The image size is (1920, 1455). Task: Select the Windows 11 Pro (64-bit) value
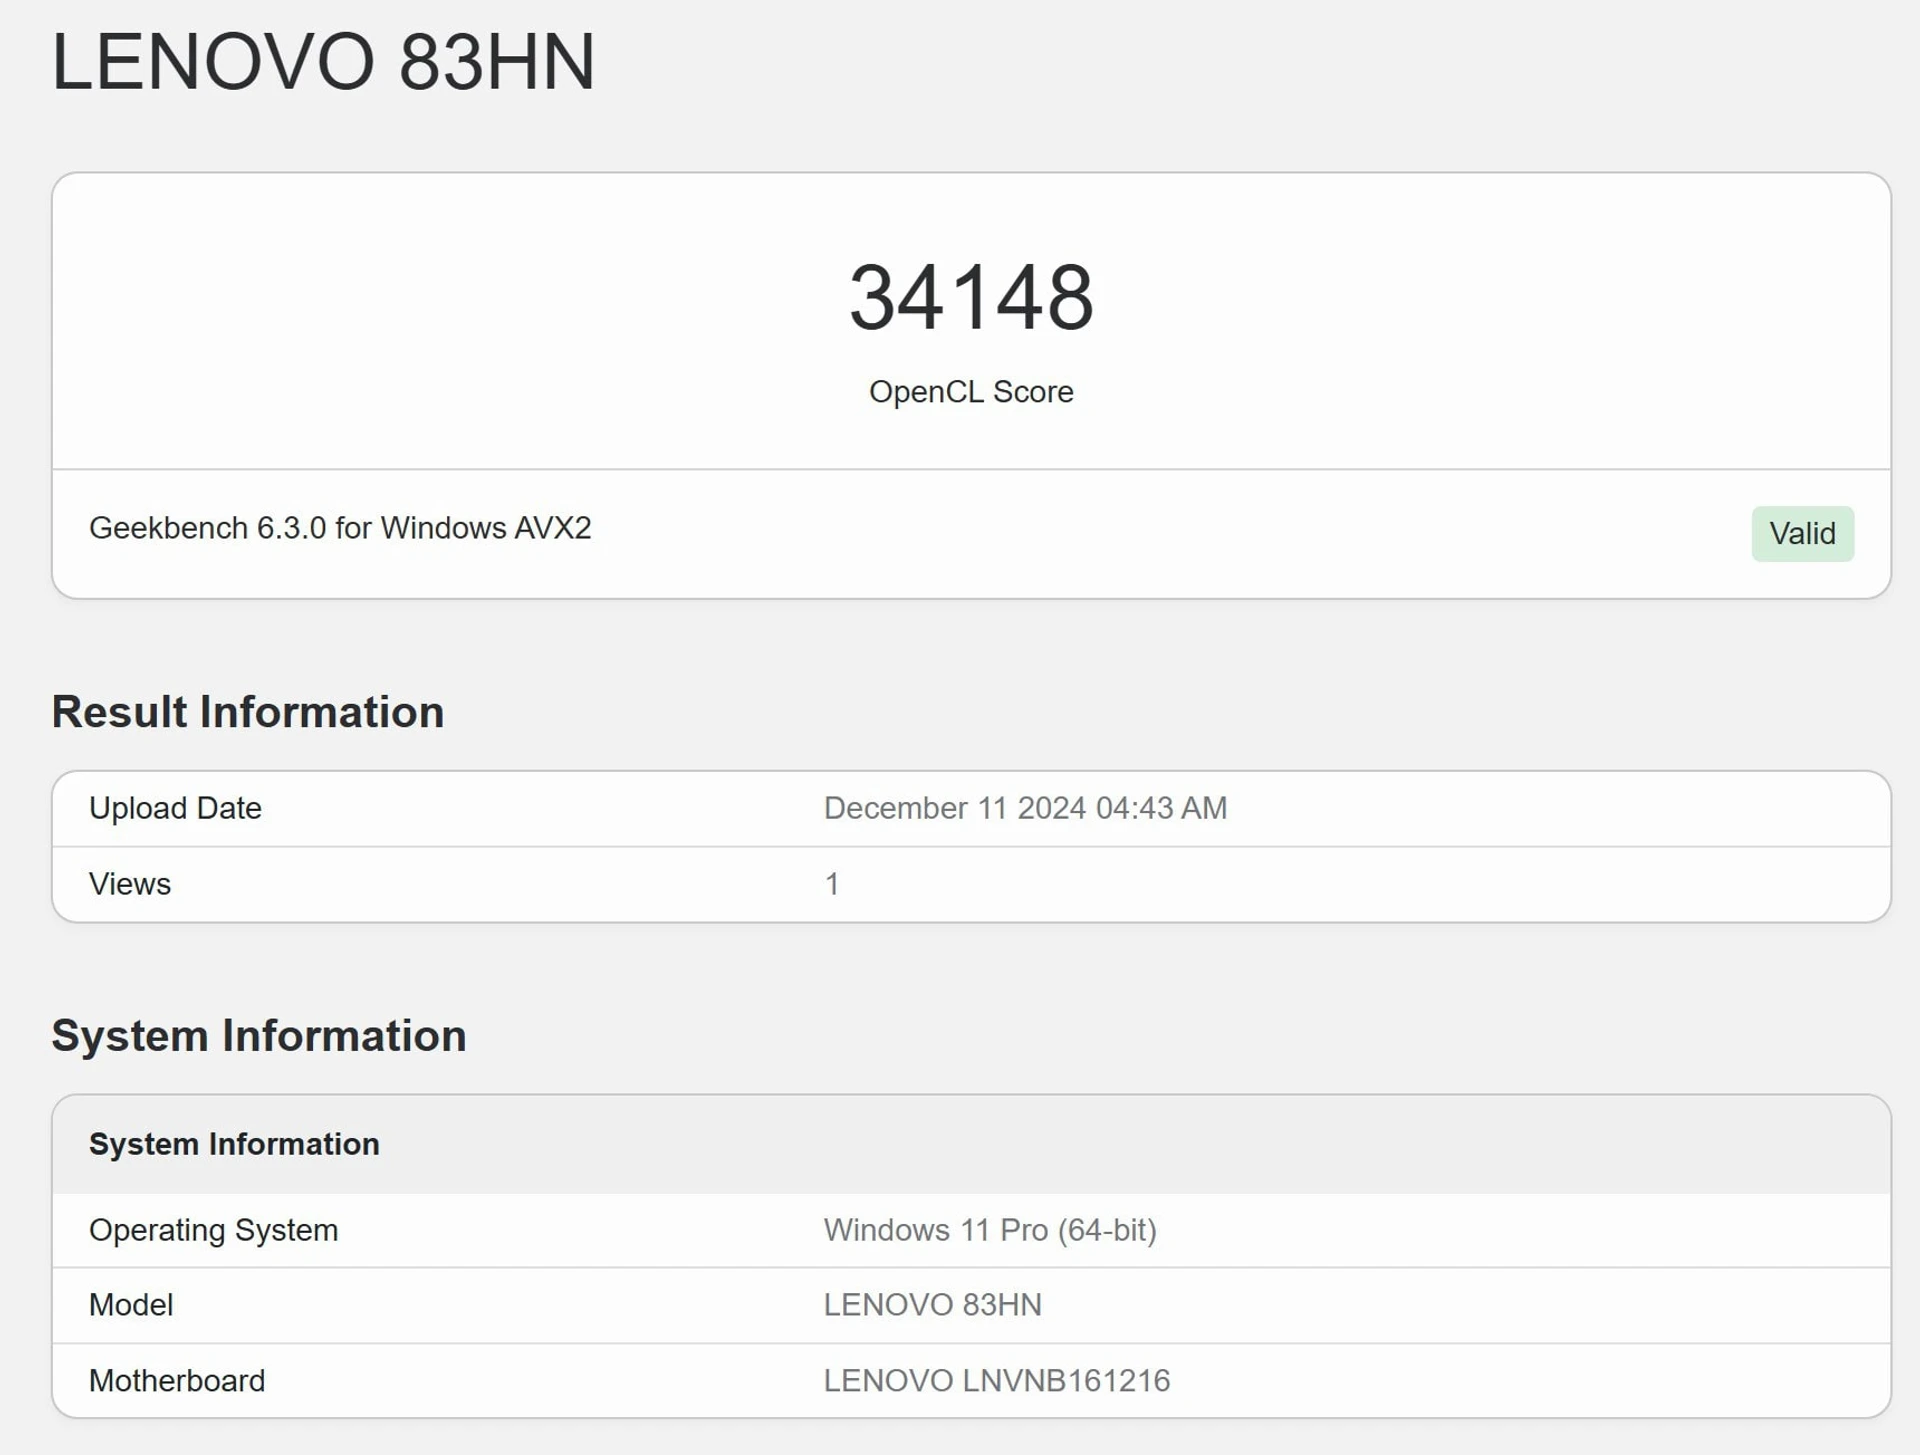(x=990, y=1230)
